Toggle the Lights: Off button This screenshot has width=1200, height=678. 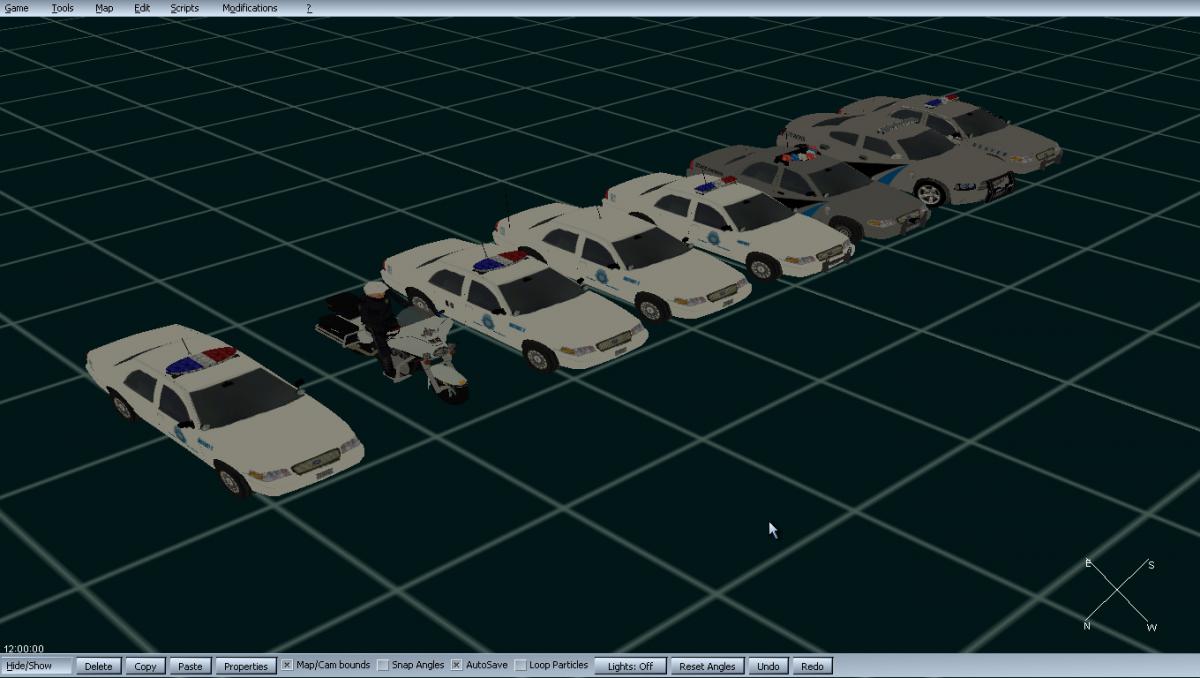pyautogui.click(x=630, y=666)
